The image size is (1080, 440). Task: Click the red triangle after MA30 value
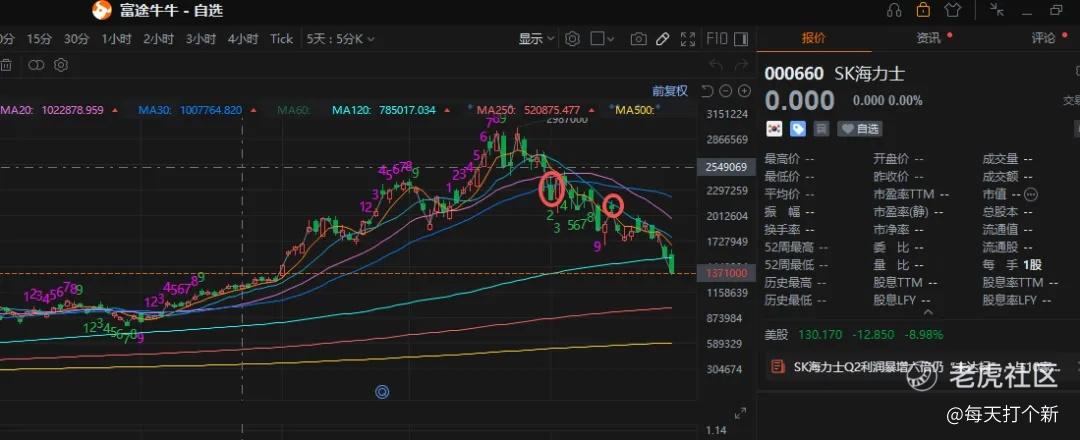coord(253,110)
